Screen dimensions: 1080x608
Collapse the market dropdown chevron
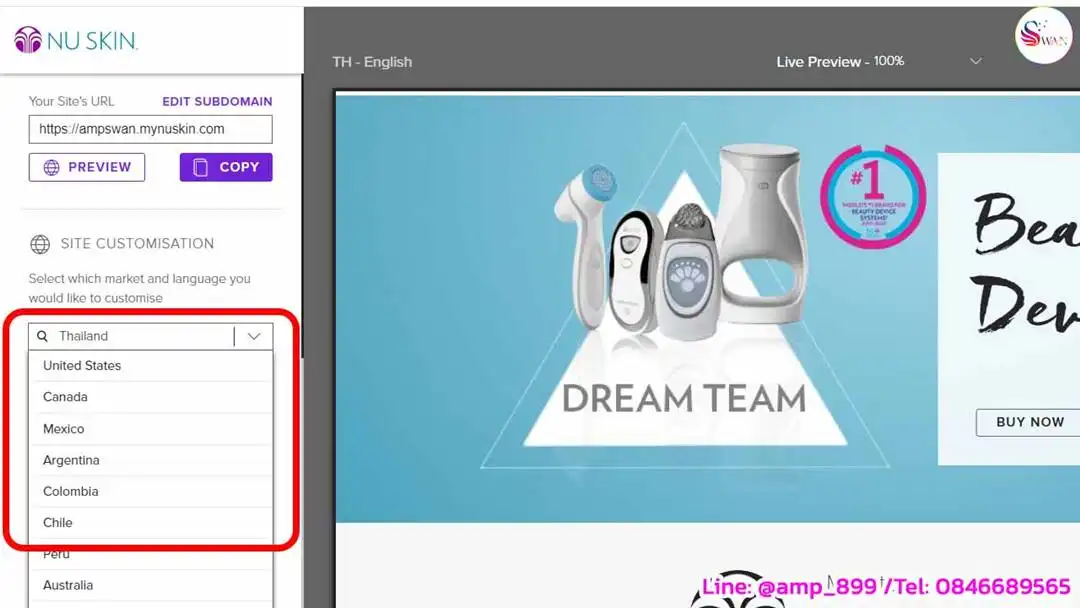[254, 337]
